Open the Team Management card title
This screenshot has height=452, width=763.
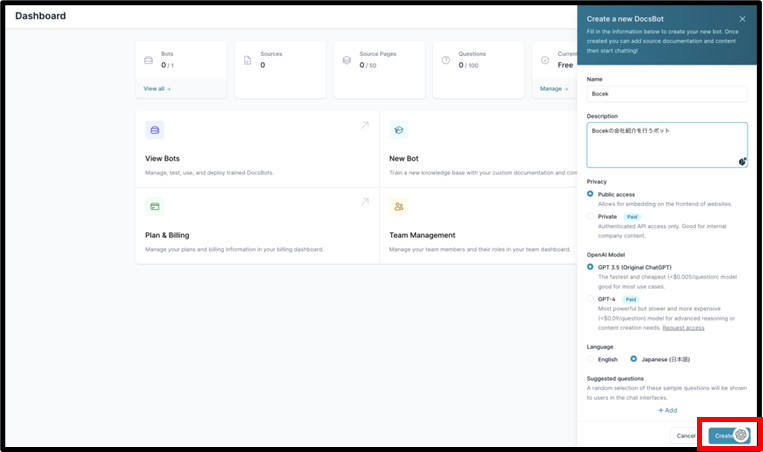422,235
